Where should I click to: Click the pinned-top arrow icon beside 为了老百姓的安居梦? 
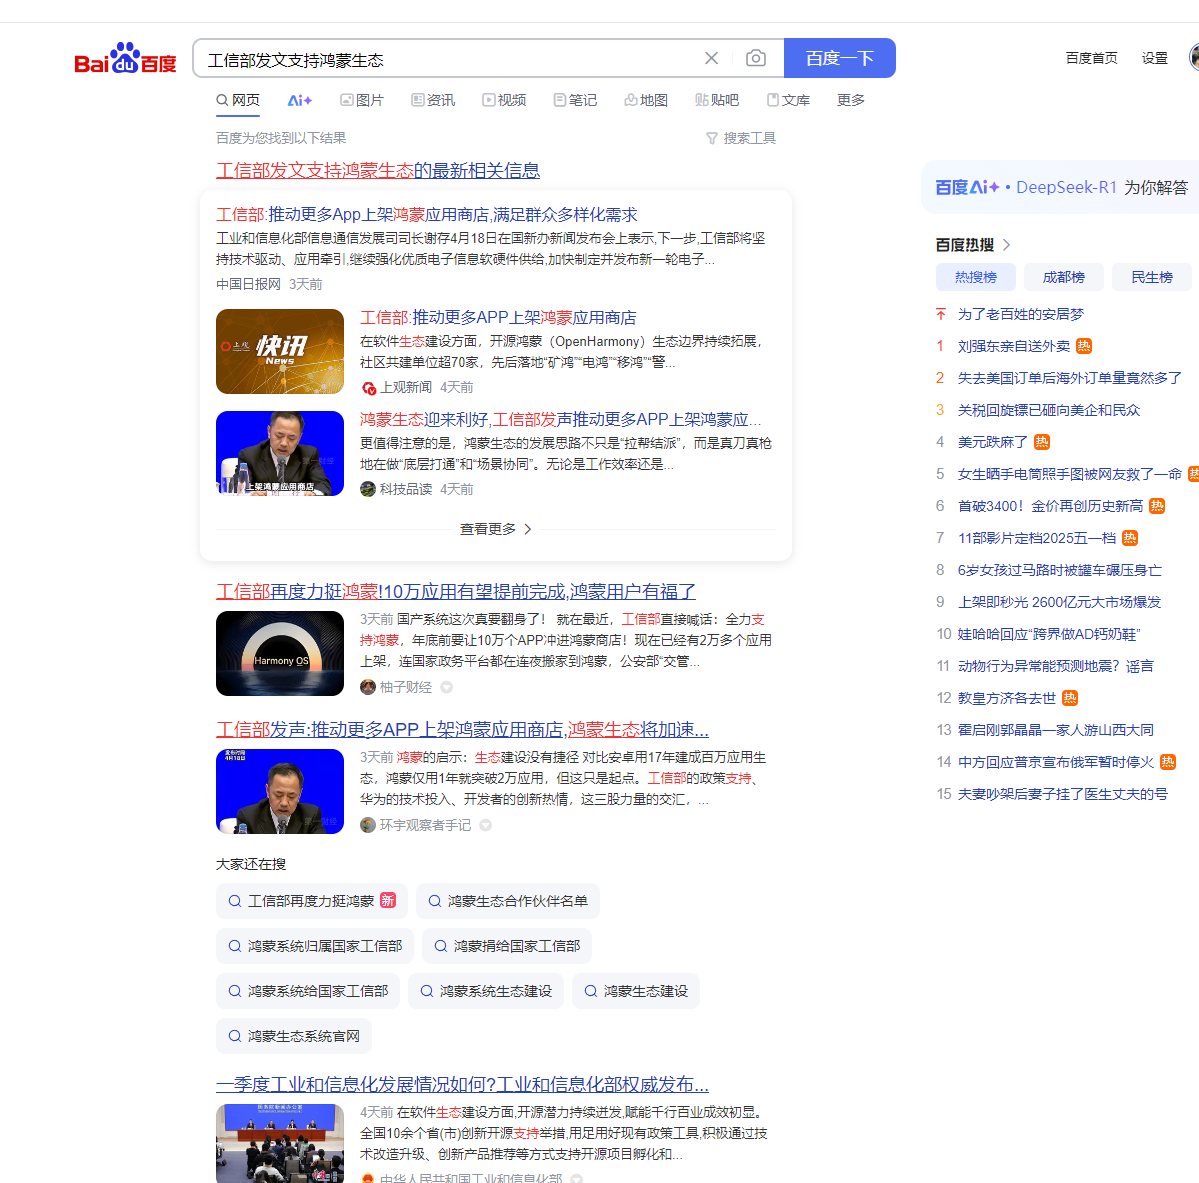pos(941,314)
